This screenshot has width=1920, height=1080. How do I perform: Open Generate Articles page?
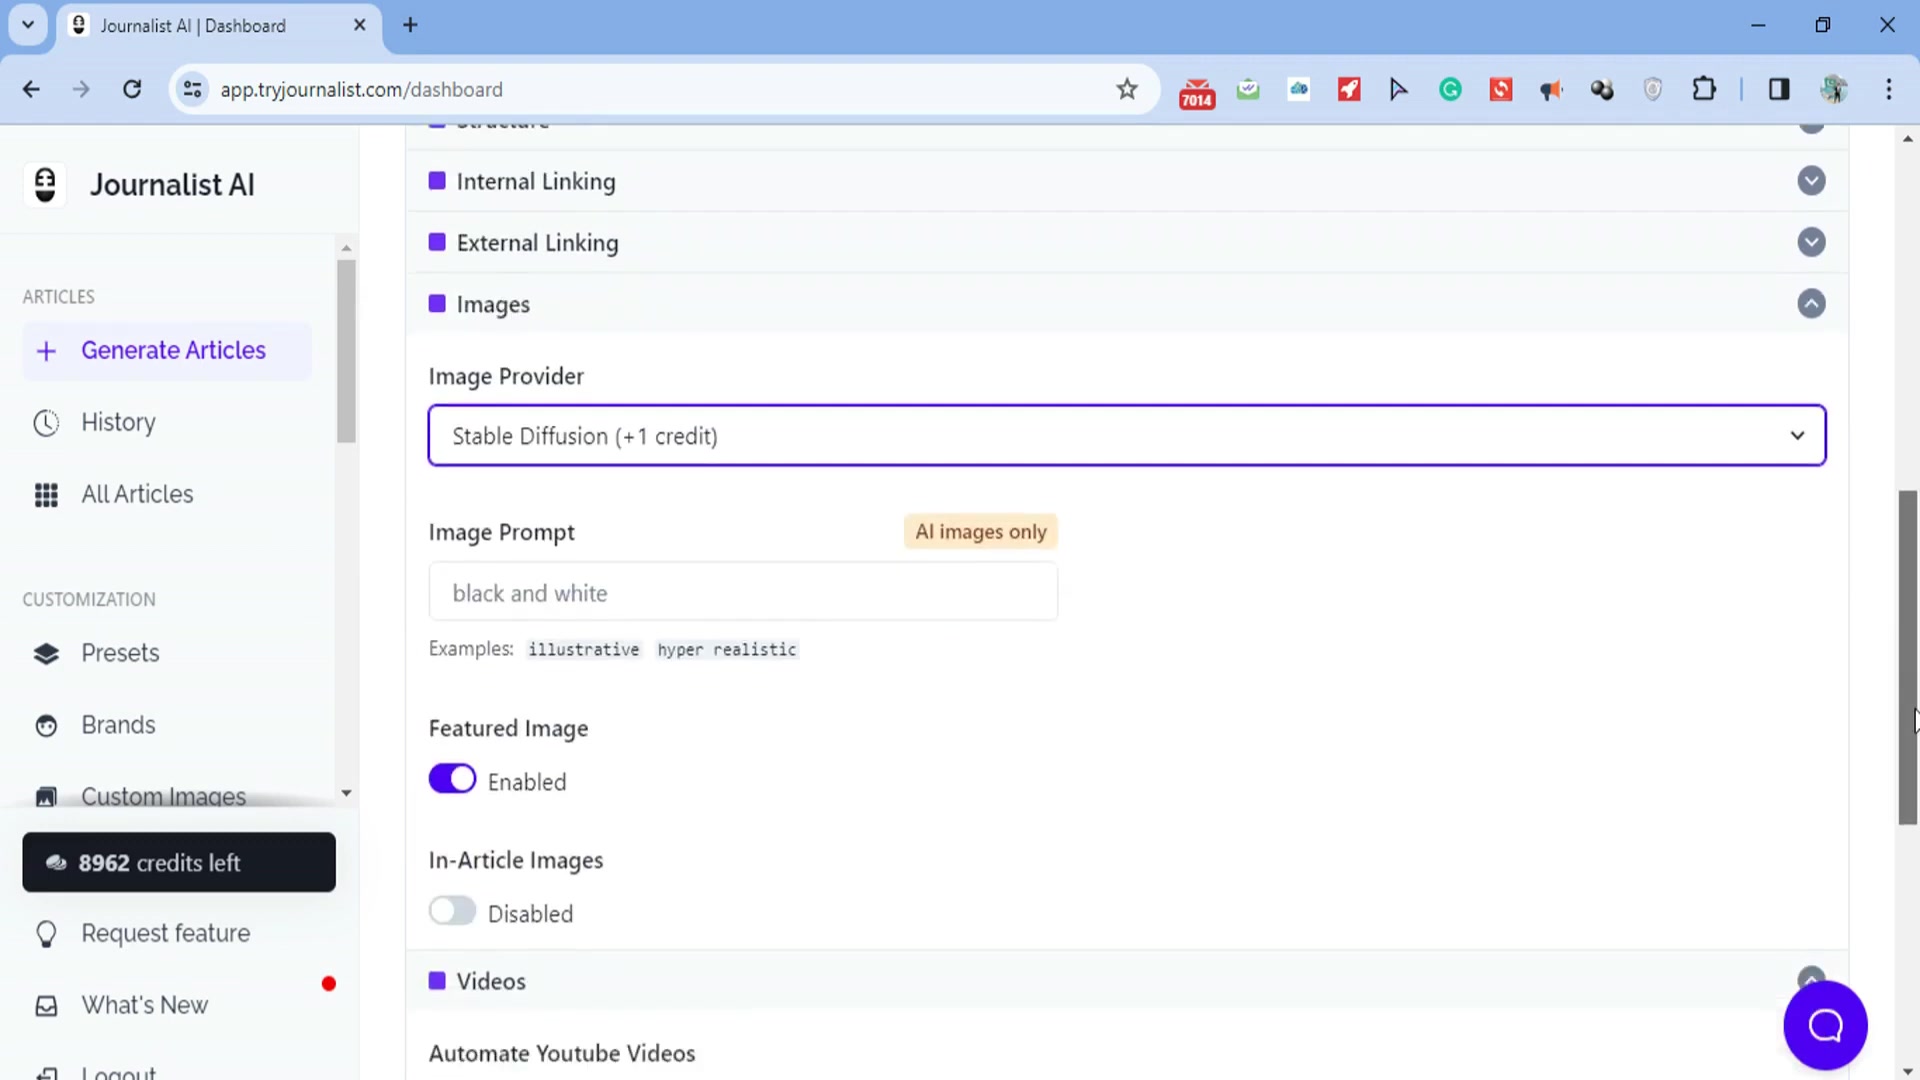coord(167,351)
